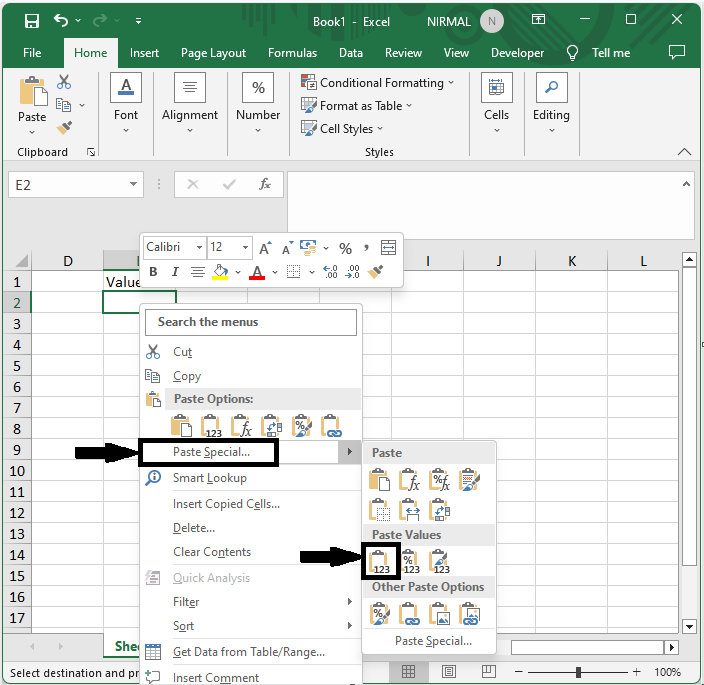Click the Comma Style icon in the mini toolbar
This screenshot has height=685, width=704.
click(366, 248)
